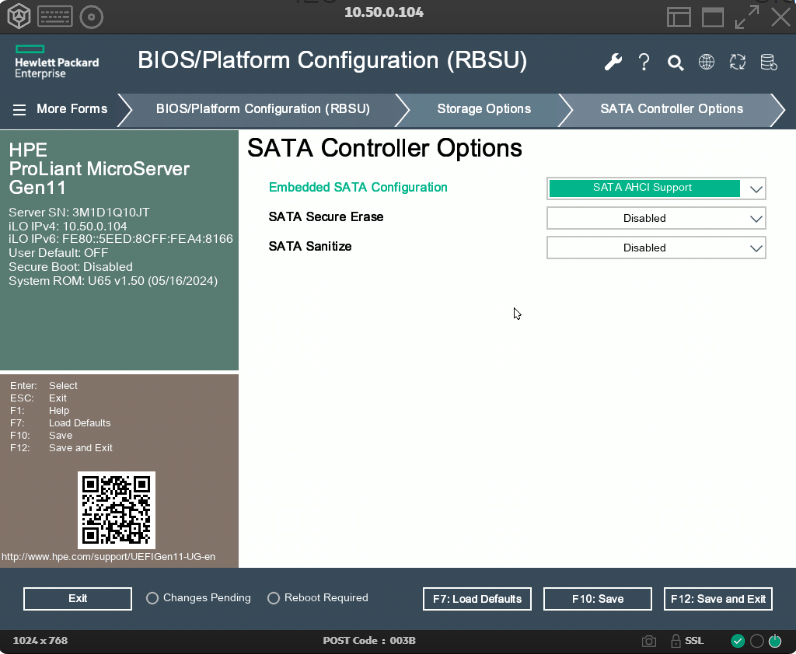Click the Server SN: 3M1D1Q10JT text
796x654 pixels.
pos(79,212)
